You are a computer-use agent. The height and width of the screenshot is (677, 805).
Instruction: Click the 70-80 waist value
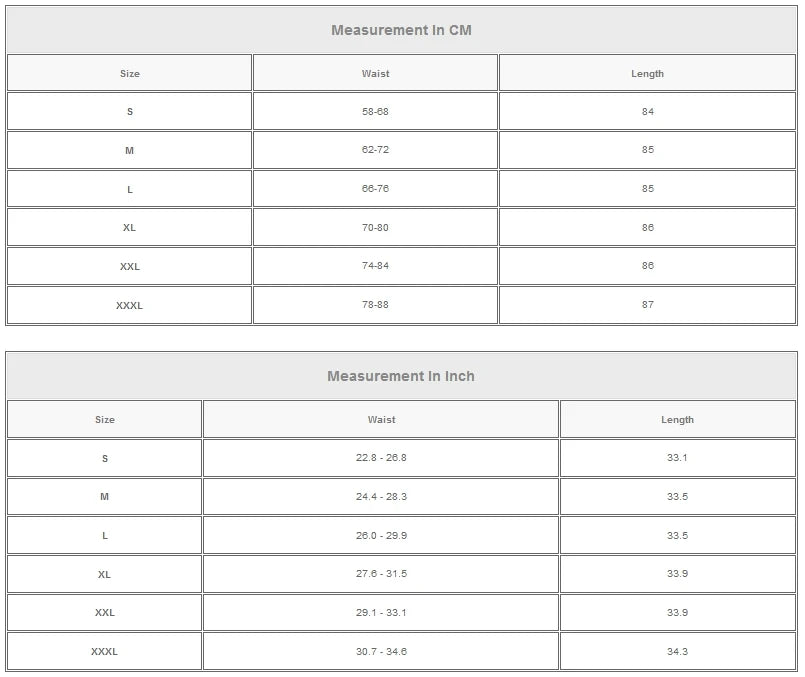[375, 227]
